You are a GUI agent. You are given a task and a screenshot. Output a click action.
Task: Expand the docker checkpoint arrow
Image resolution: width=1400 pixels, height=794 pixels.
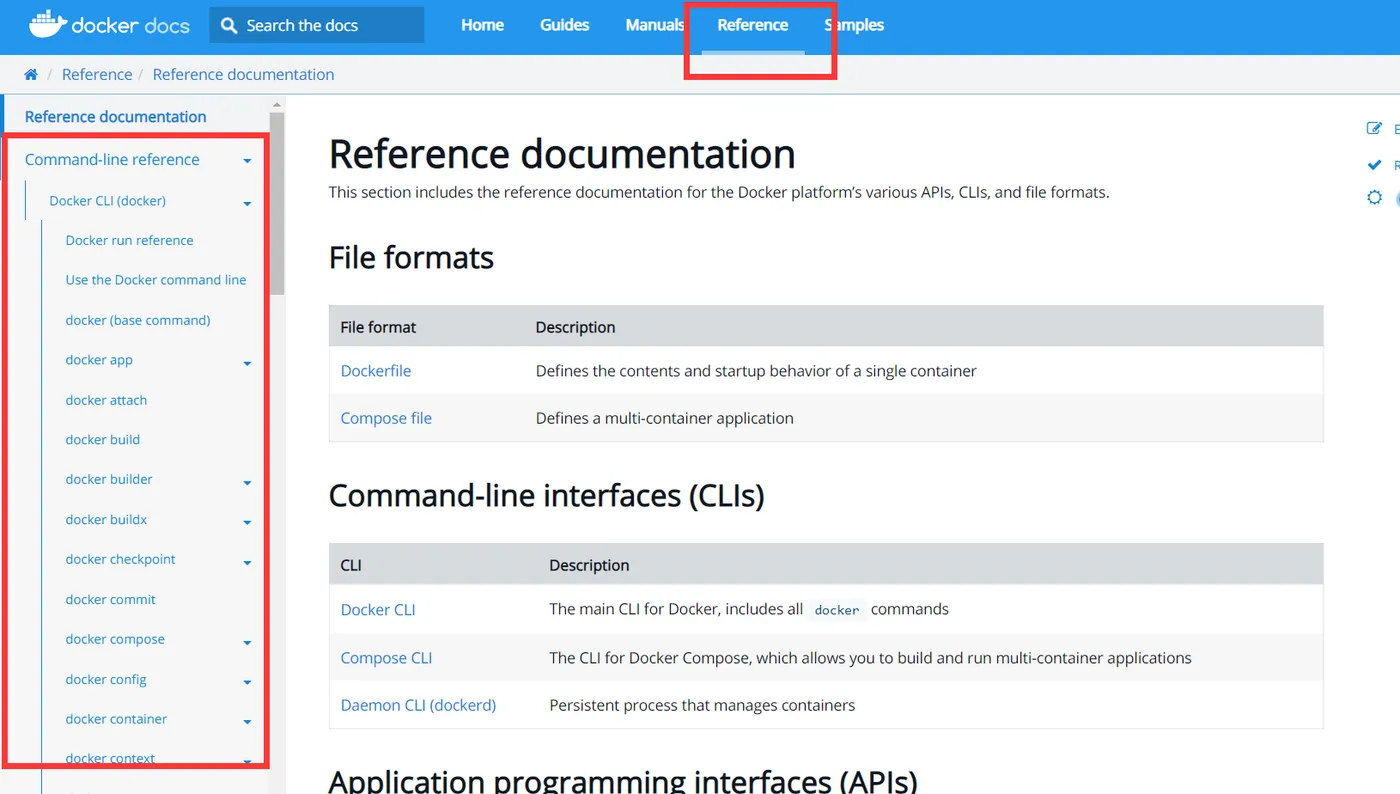[247, 562]
